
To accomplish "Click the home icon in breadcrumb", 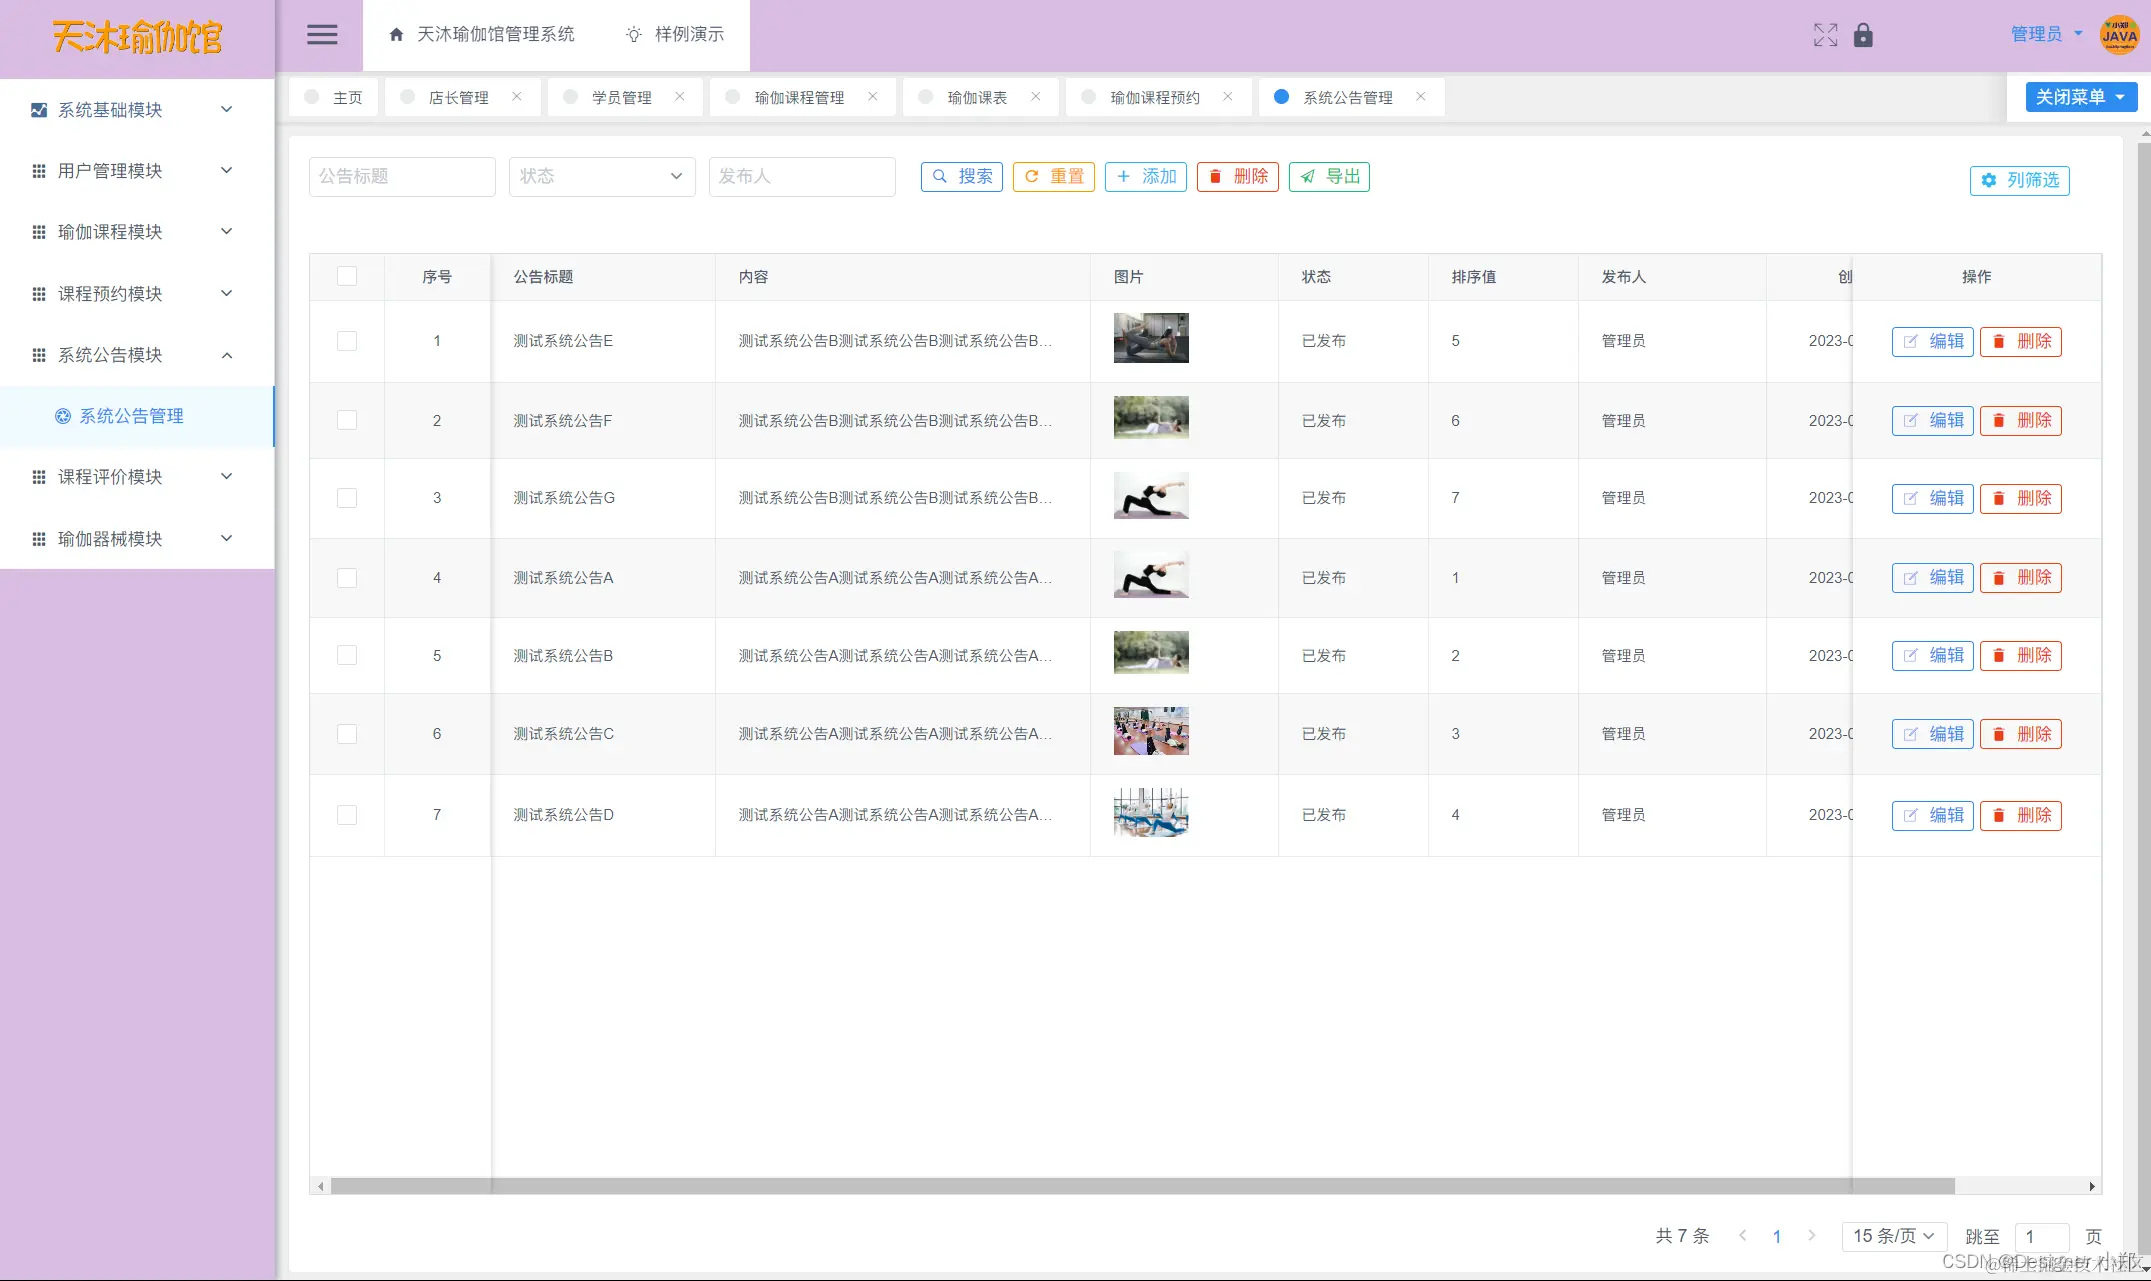I will pyautogui.click(x=396, y=35).
